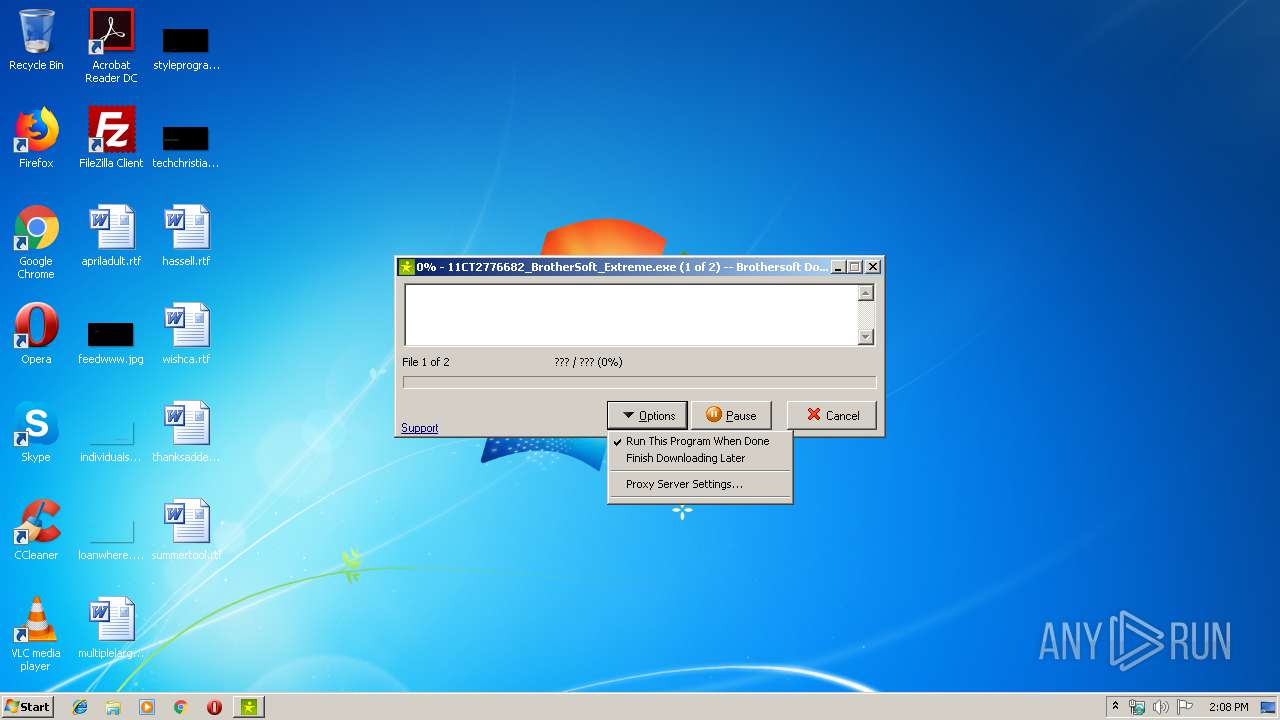Open the Start menu

click(28, 707)
